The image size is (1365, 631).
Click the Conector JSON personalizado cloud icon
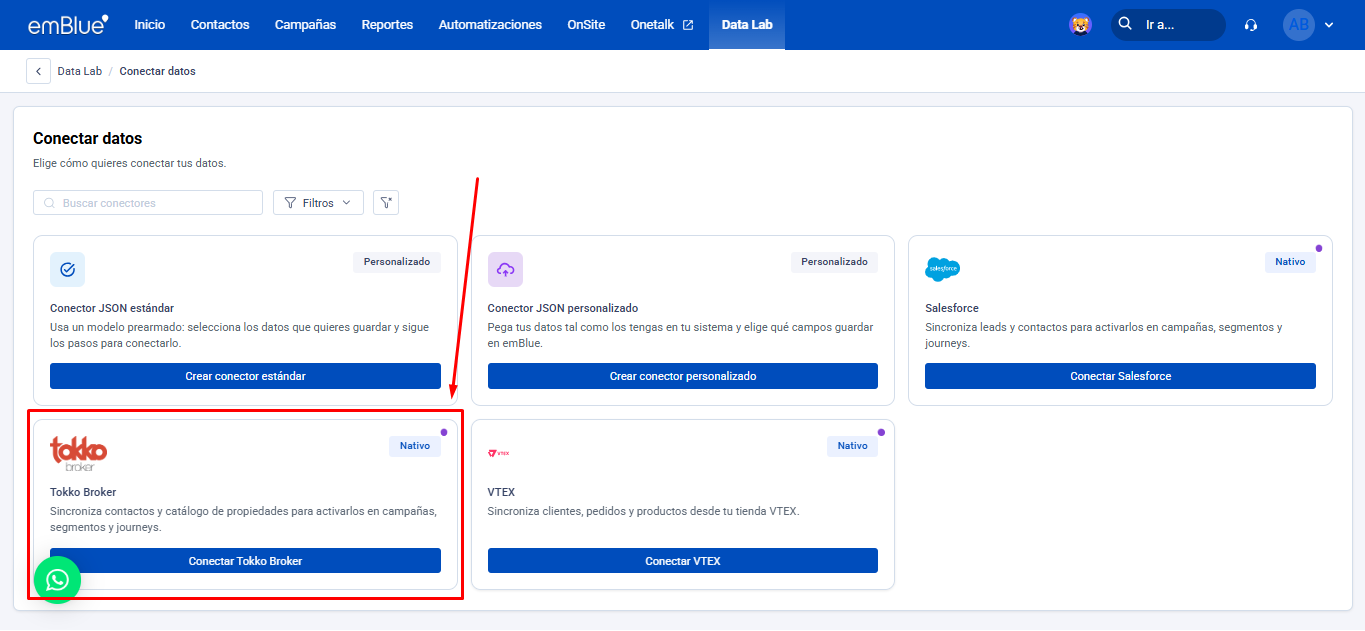click(505, 269)
